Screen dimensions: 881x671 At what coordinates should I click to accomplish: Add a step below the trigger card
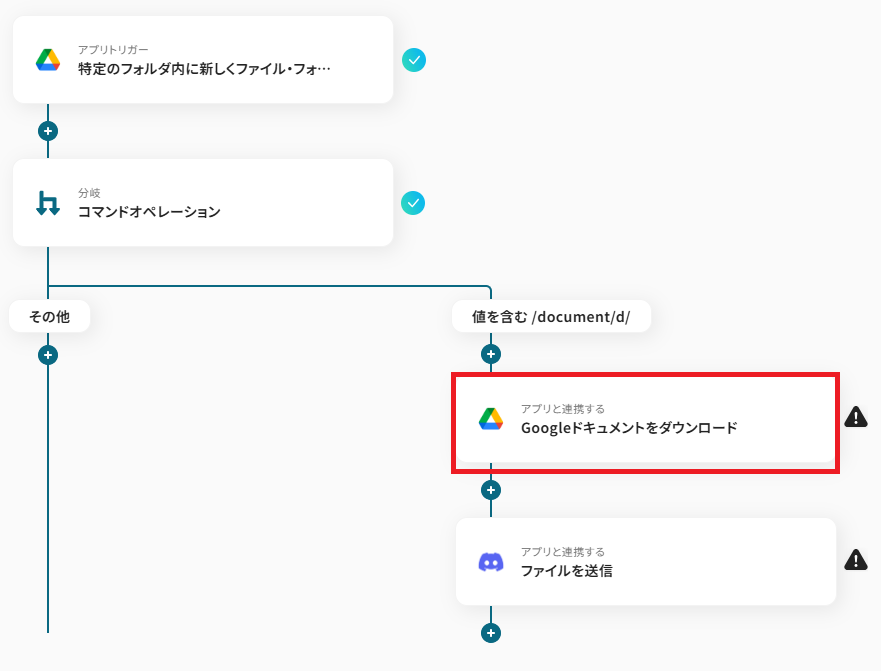(x=48, y=131)
